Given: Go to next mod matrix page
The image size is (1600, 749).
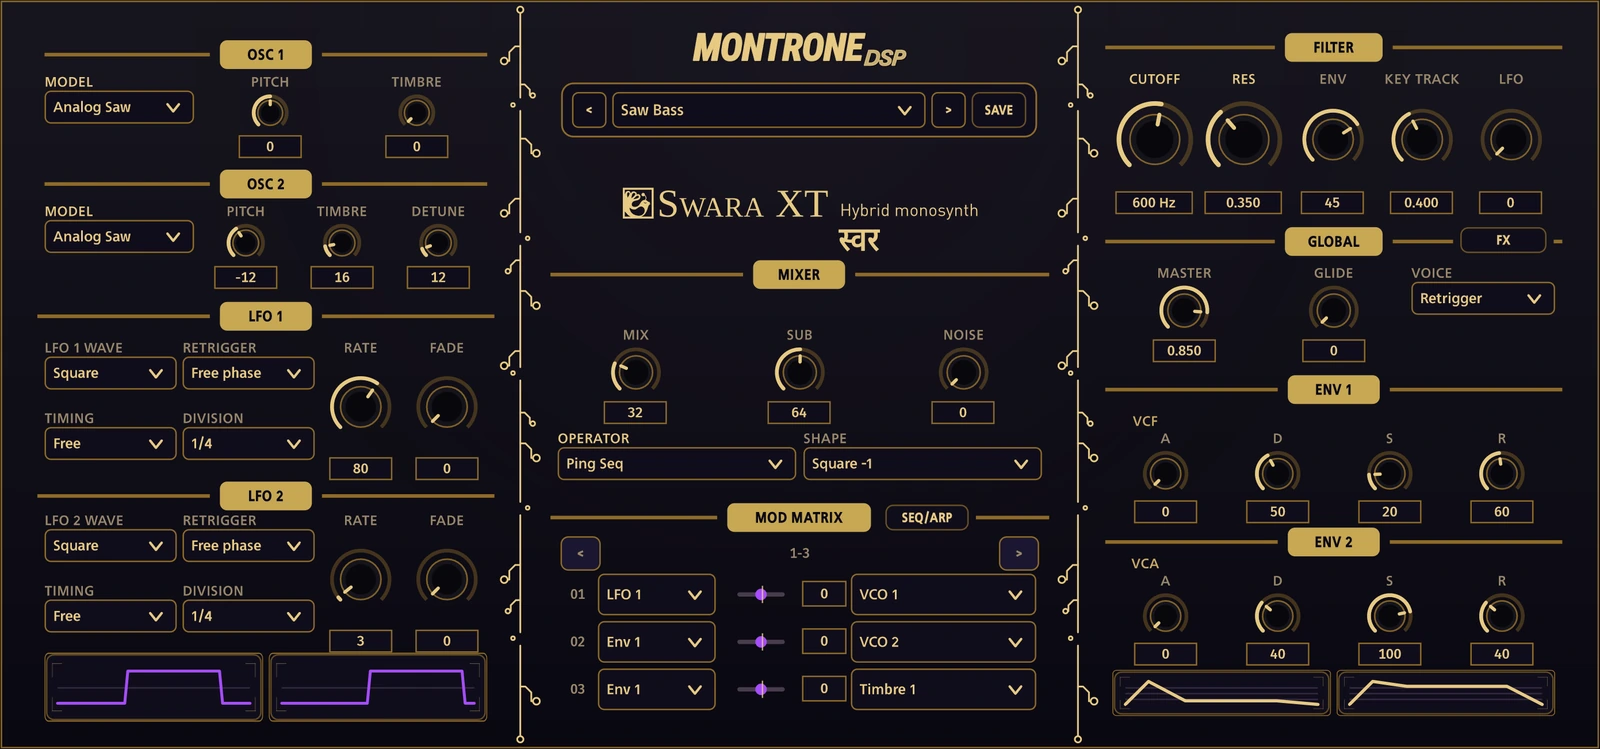Looking at the screenshot, I should pyautogui.click(x=1019, y=553).
